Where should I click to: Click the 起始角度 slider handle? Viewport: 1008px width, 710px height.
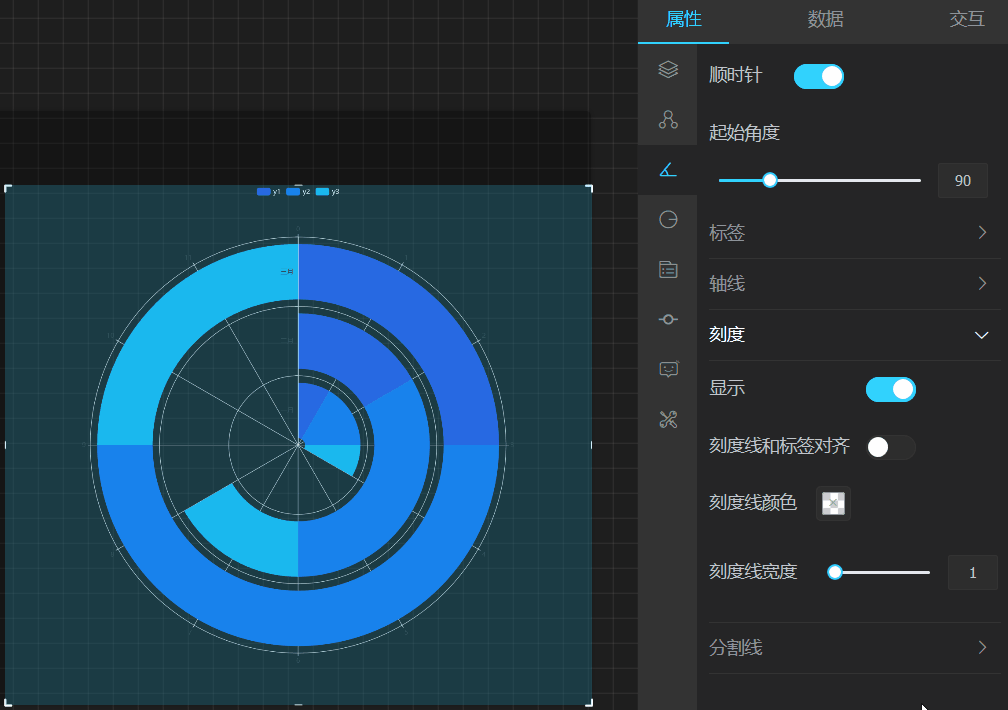(x=770, y=180)
